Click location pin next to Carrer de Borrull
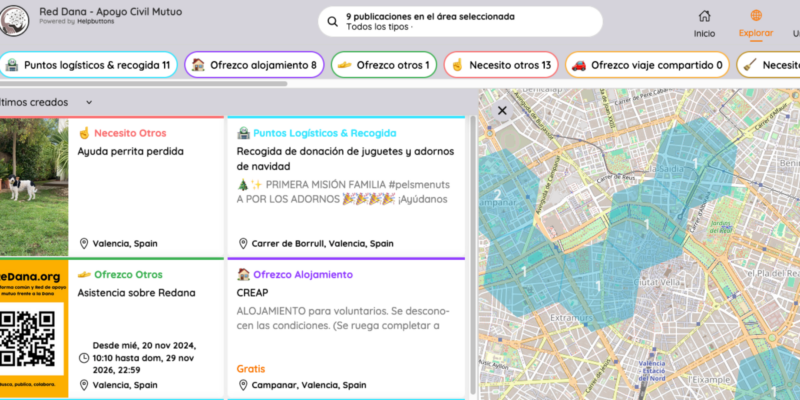The image size is (800, 400). [243, 243]
